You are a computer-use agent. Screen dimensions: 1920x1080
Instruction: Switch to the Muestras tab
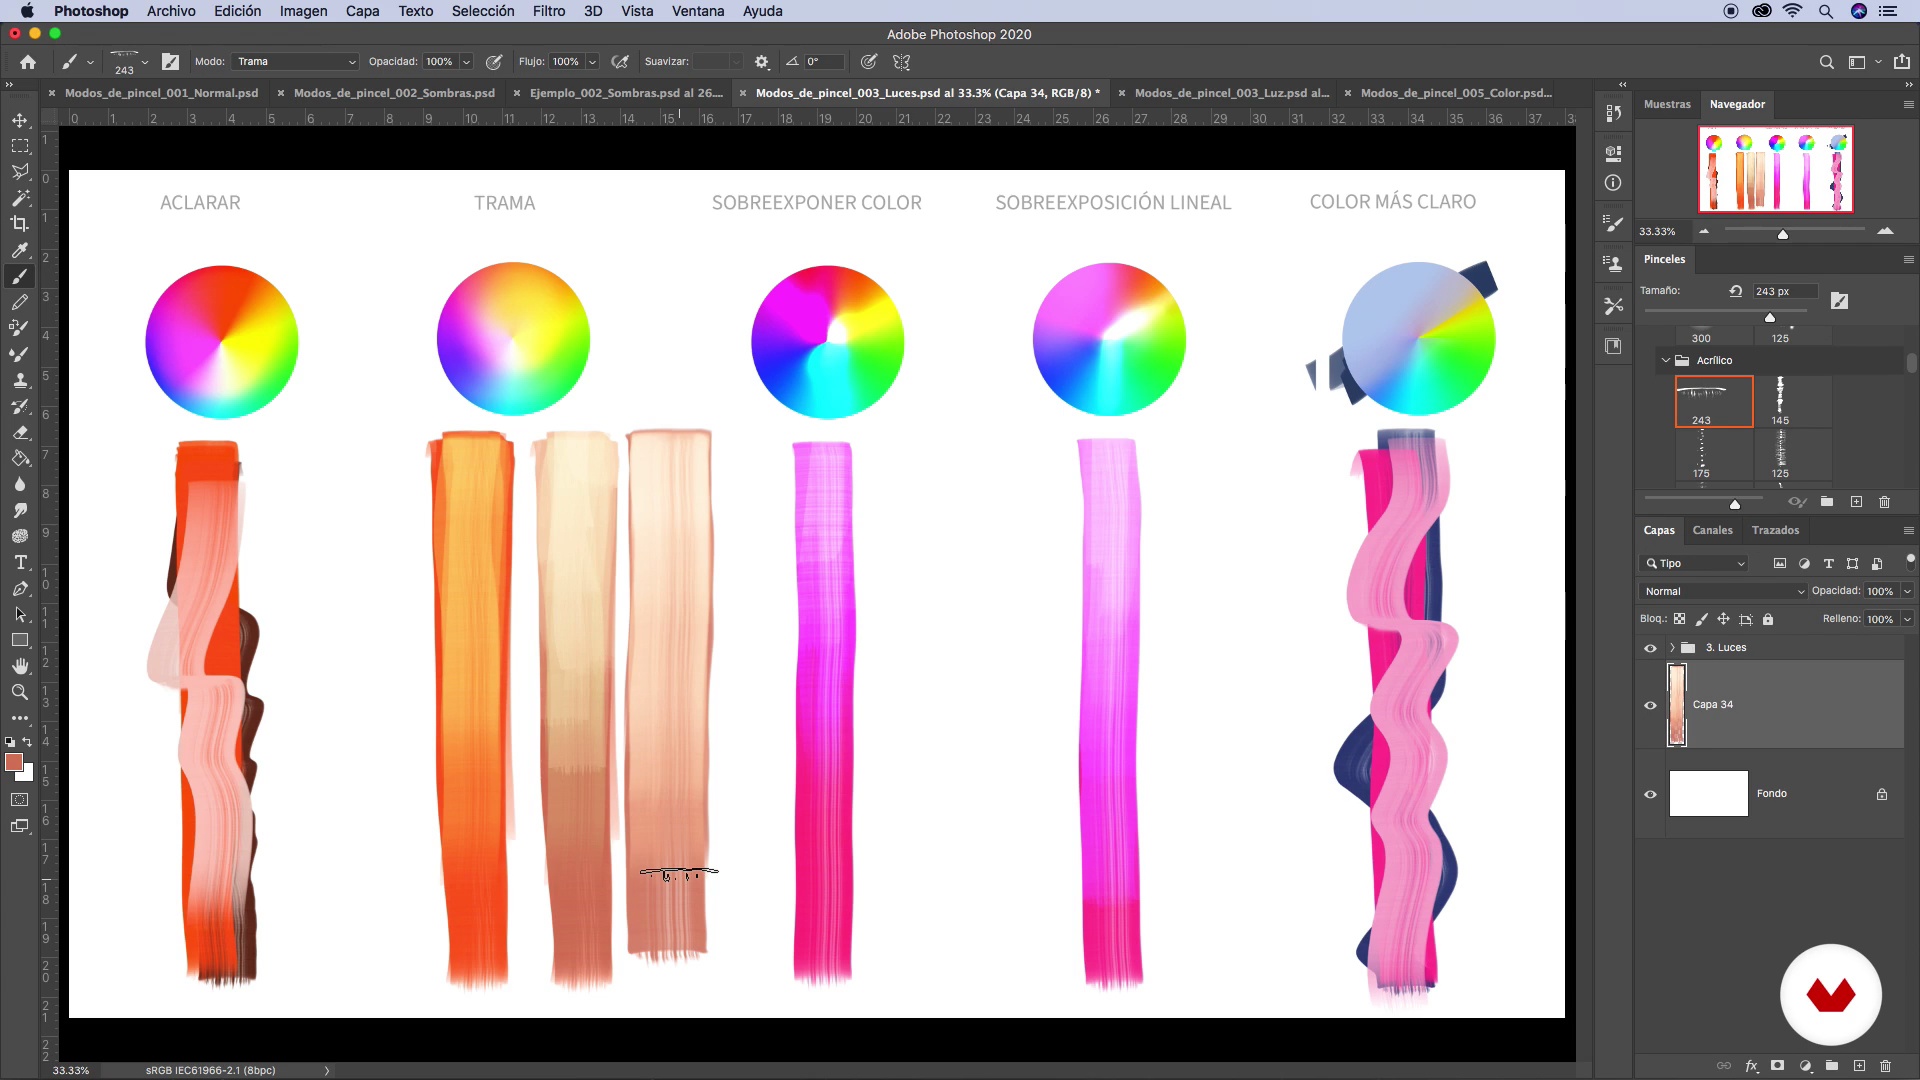[x=1667, y=104]
